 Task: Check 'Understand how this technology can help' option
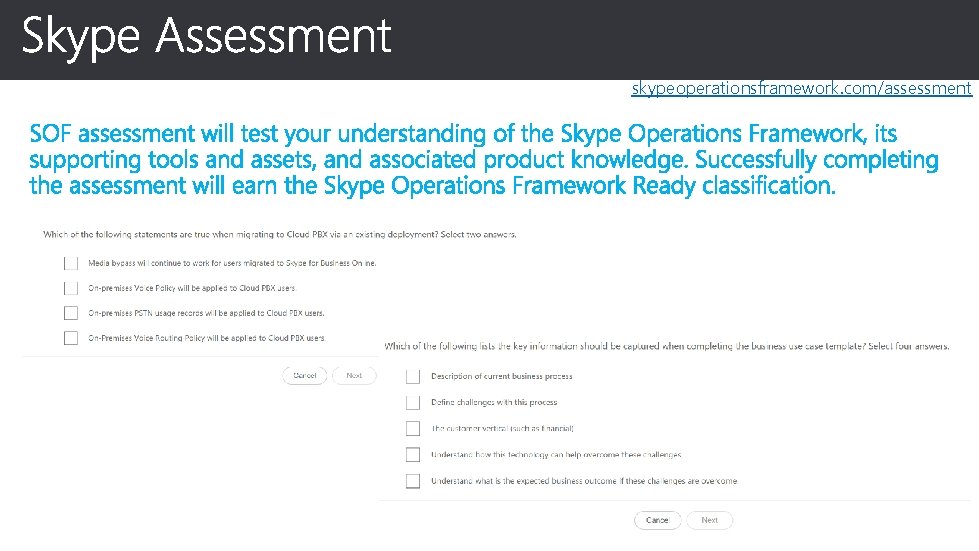pyautogui.click(x=413, y=455)
